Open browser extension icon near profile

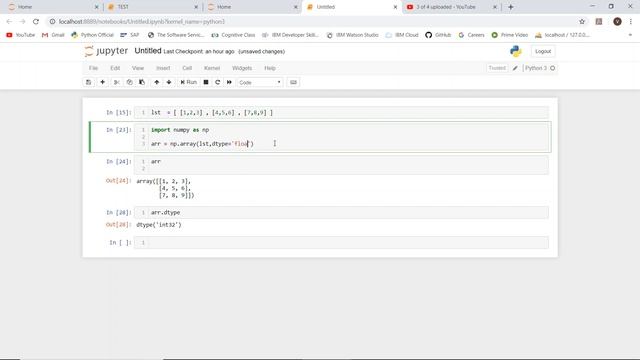pyautogui.click(x=599, y=22)
